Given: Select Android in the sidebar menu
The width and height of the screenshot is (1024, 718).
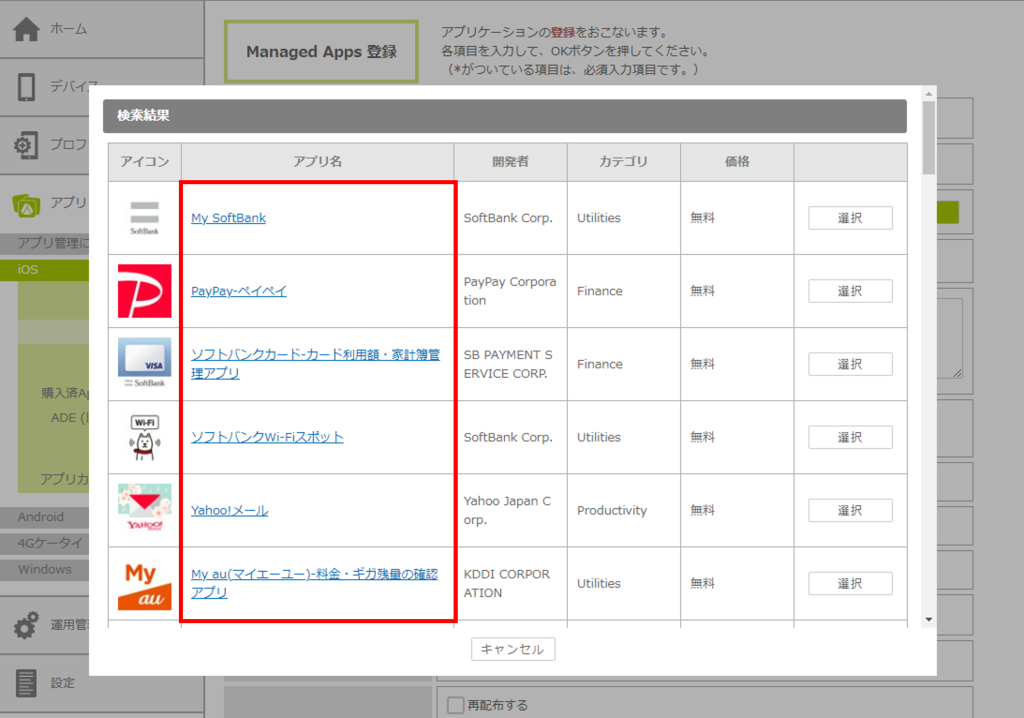Looking at the screenshot, I should point(41,517).
